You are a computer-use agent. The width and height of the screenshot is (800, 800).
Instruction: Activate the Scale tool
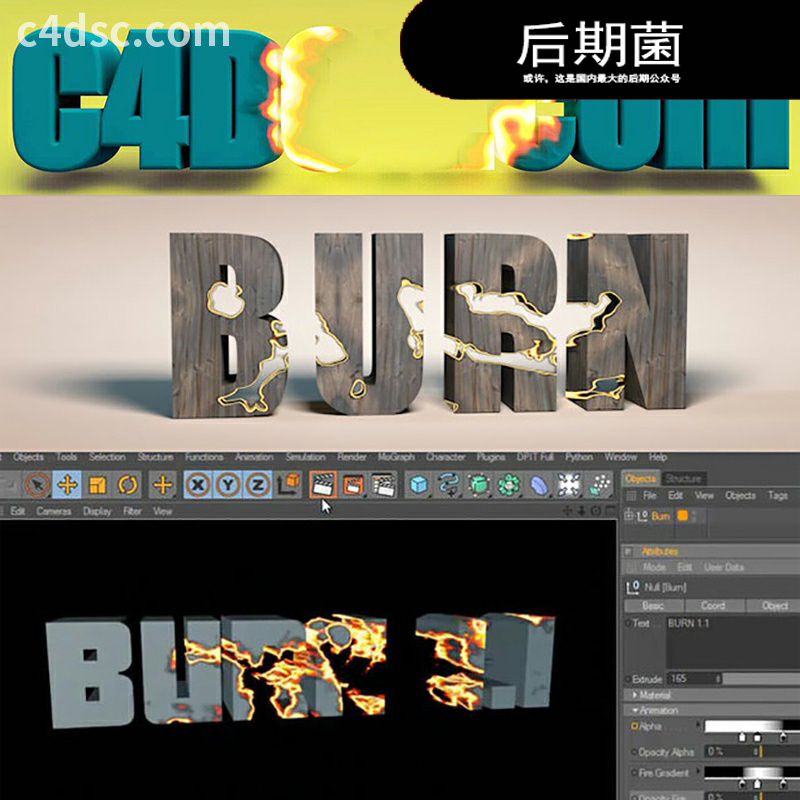[97, 484]
